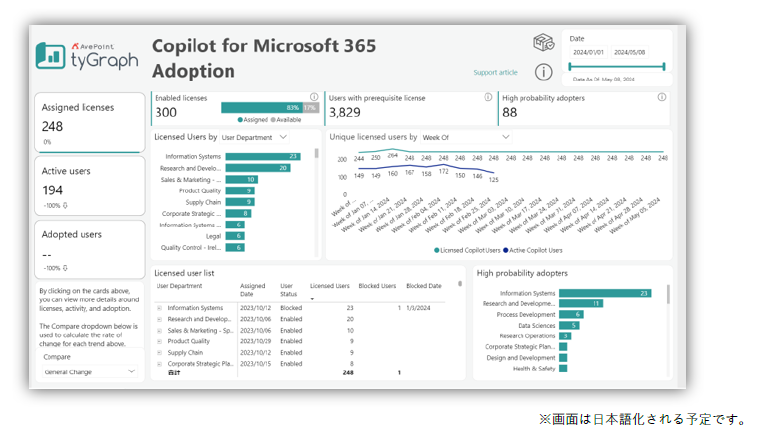This screenshot has width=758, height=437.
Task: Click the 1/3/2024 blocked date cell
Action: click(x=418, y=308)
